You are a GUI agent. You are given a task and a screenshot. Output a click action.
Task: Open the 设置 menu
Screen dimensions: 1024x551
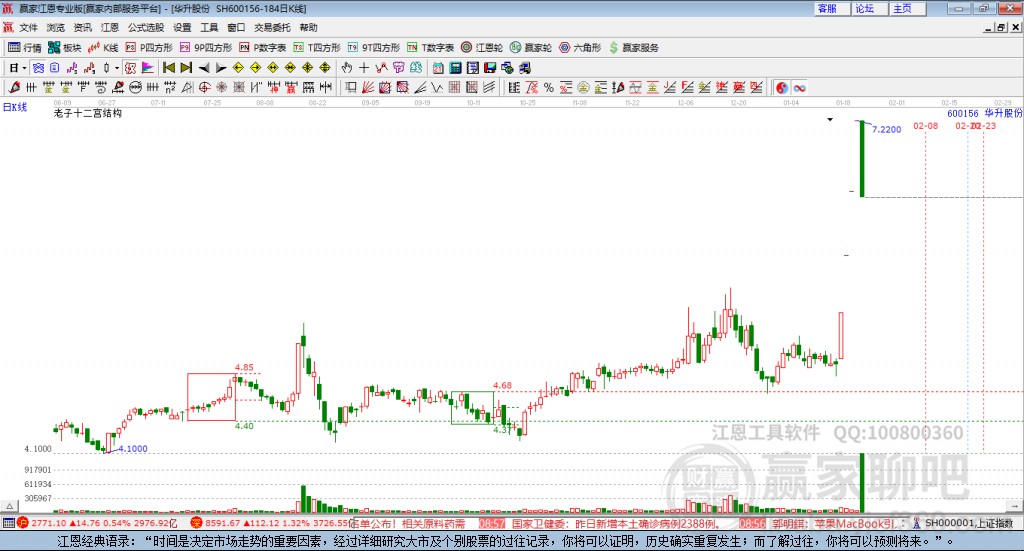pyautogui.click(x=182, y=27)
